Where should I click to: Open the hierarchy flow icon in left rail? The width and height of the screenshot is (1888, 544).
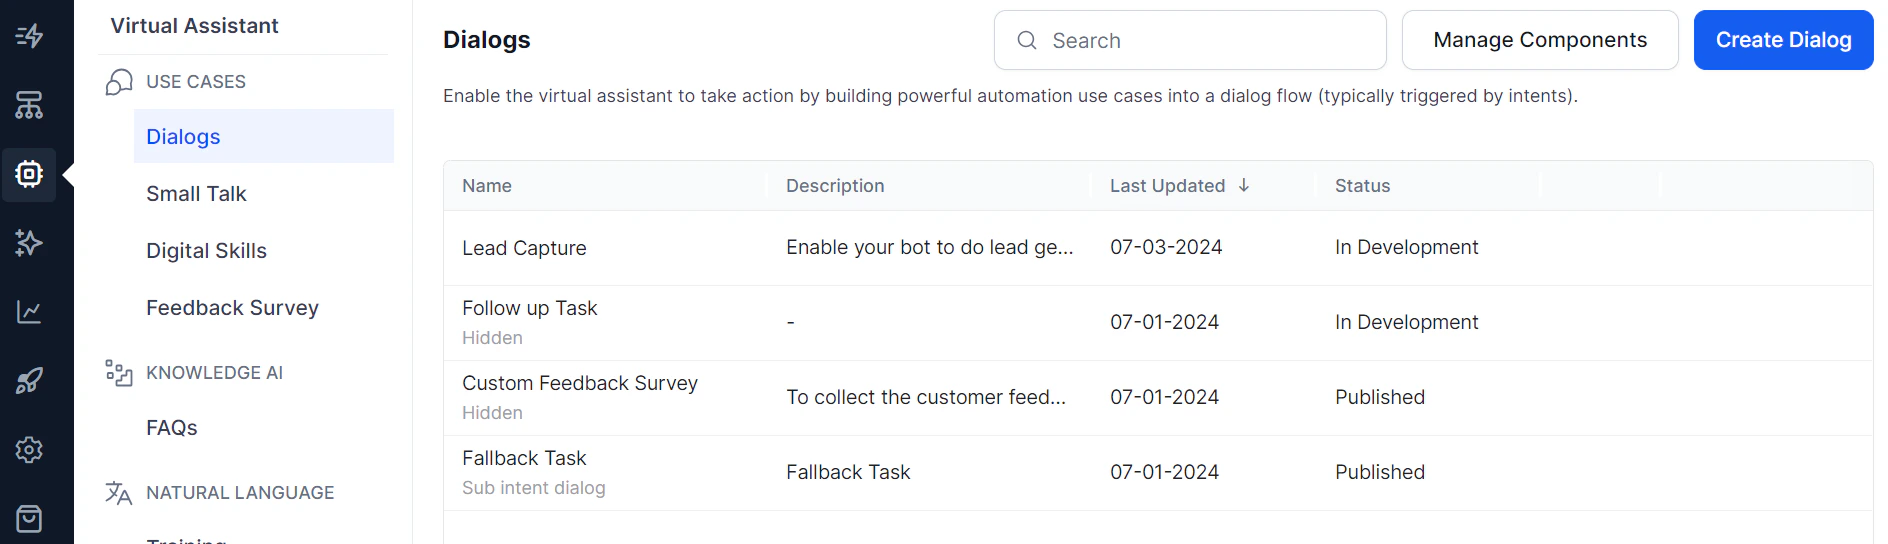click(29, 105)
